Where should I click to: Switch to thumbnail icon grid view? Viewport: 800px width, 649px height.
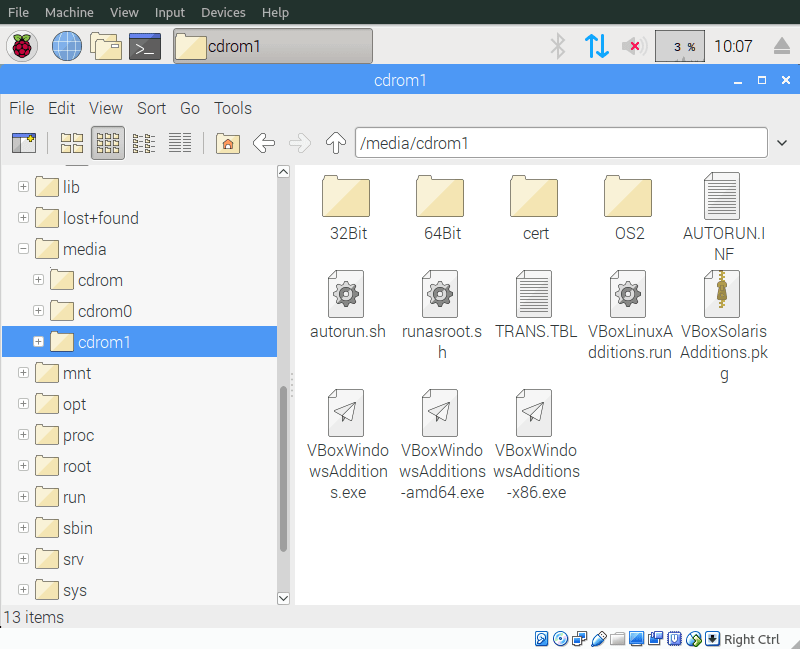click(108, 143)
